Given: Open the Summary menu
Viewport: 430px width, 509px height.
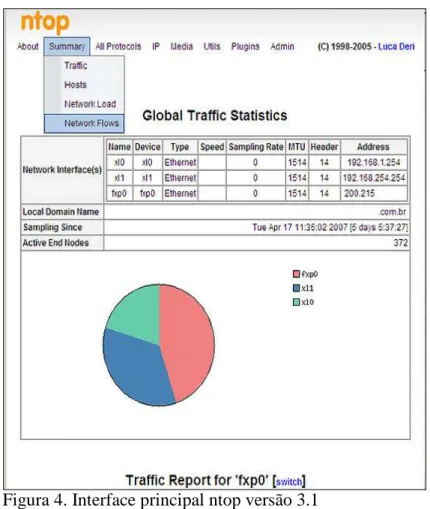Looking at the screenshot, I should coord(67,46).
